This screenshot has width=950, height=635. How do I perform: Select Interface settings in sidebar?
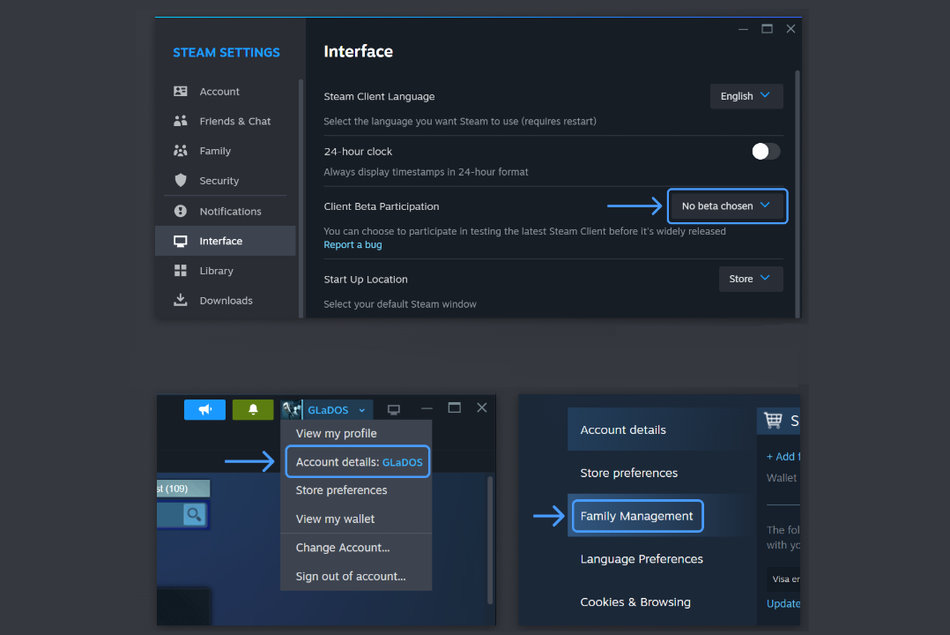225,241
